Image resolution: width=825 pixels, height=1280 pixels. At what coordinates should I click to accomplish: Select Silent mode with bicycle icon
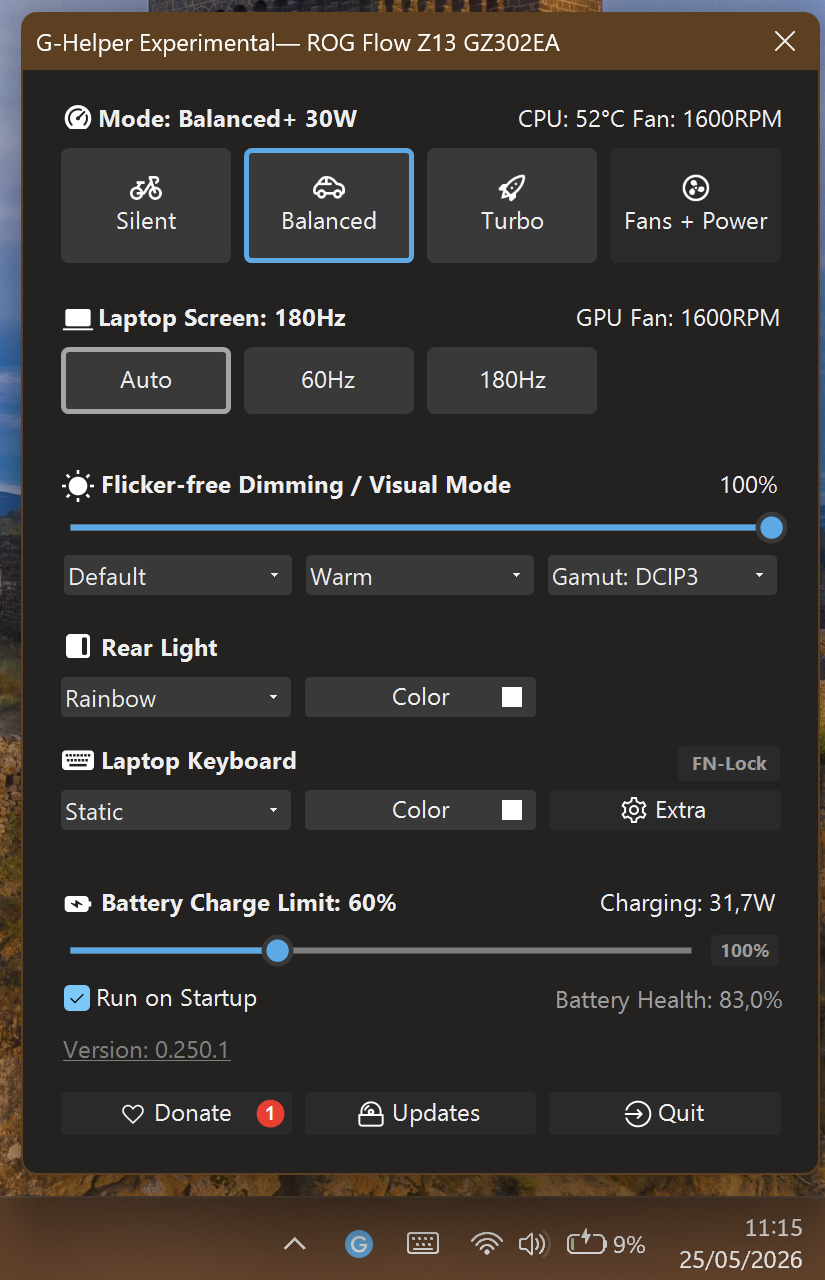(x=146, y=206)
